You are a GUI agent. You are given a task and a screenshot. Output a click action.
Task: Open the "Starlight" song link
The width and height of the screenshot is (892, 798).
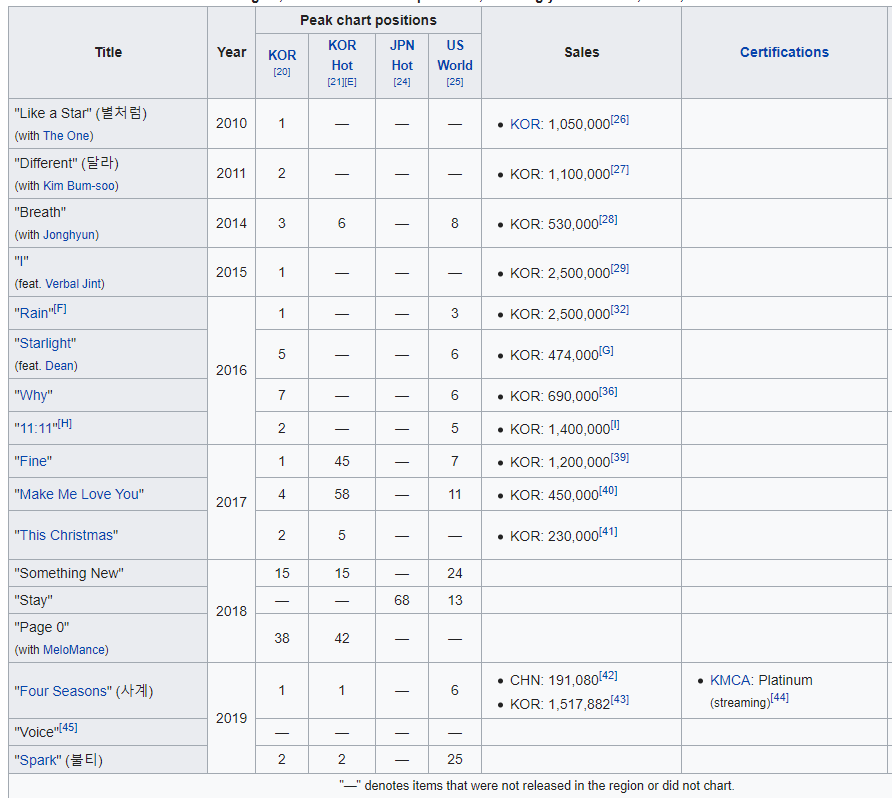click(45, 344)
